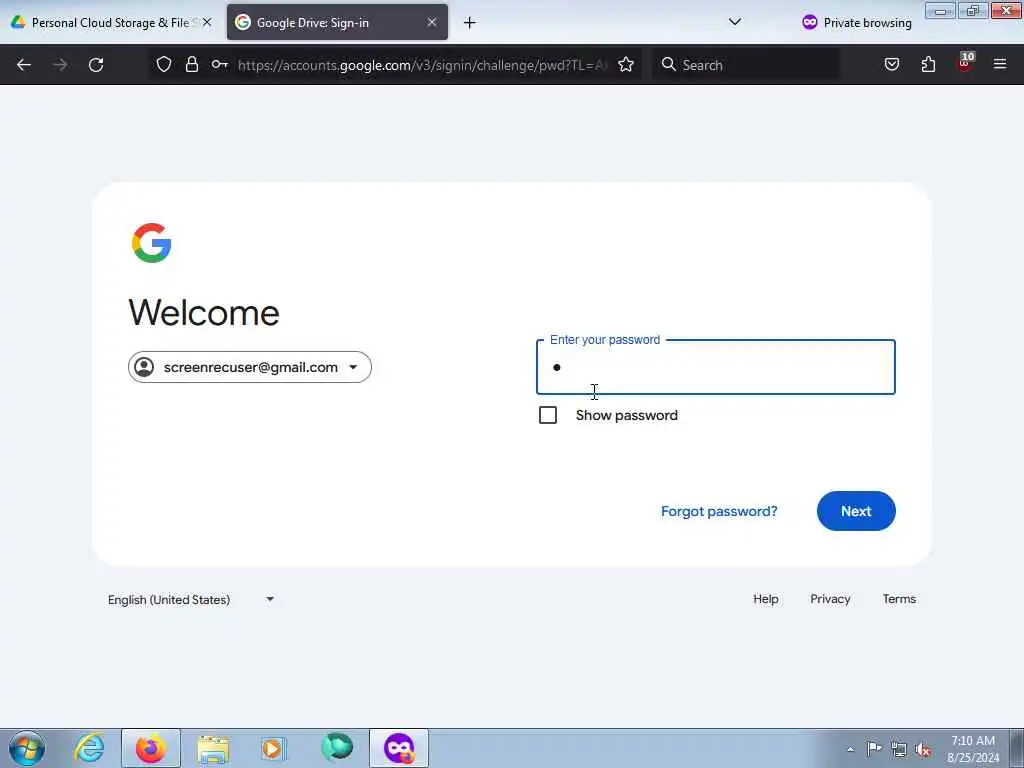
Task: Tick the Show password checkbox
Action: pos(548,415)
